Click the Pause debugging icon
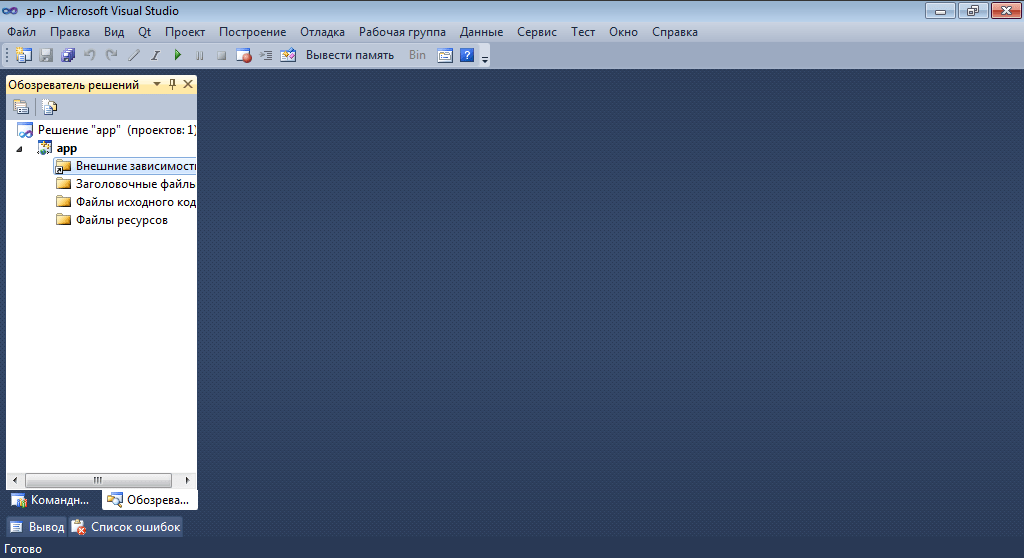Image resolution: width=1024 pixels, height=558 pixels. point(200,56)
